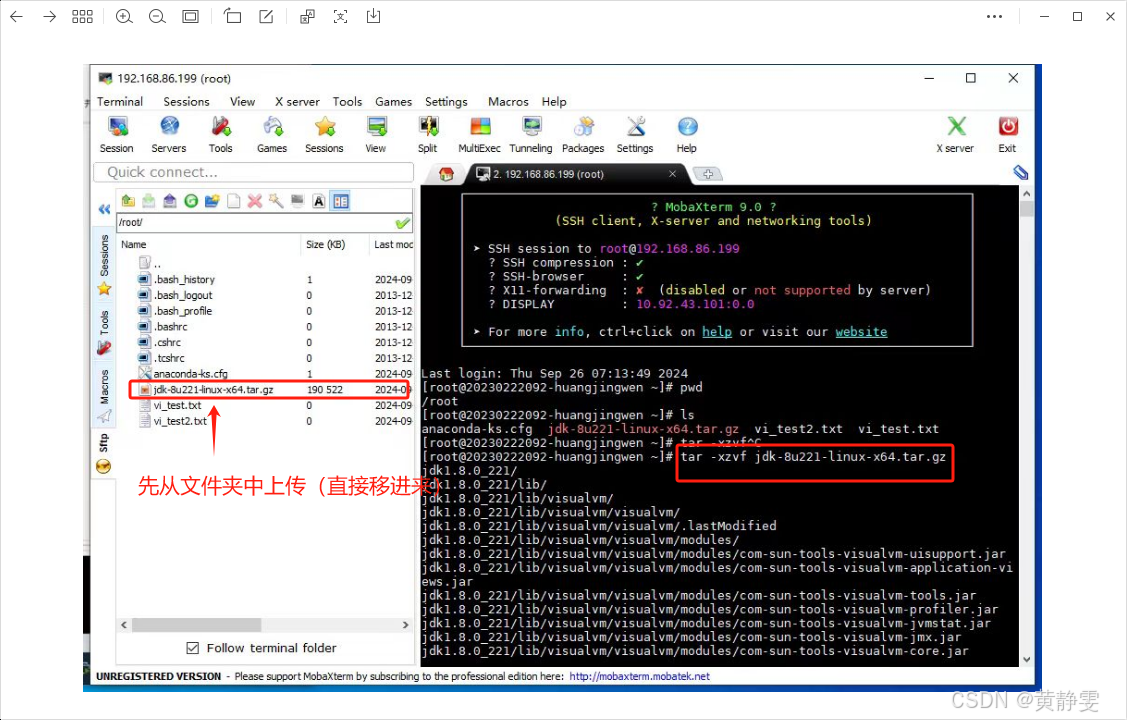Switch to the home tab icon
This screenshot has width=1127, height=720.
446,175
